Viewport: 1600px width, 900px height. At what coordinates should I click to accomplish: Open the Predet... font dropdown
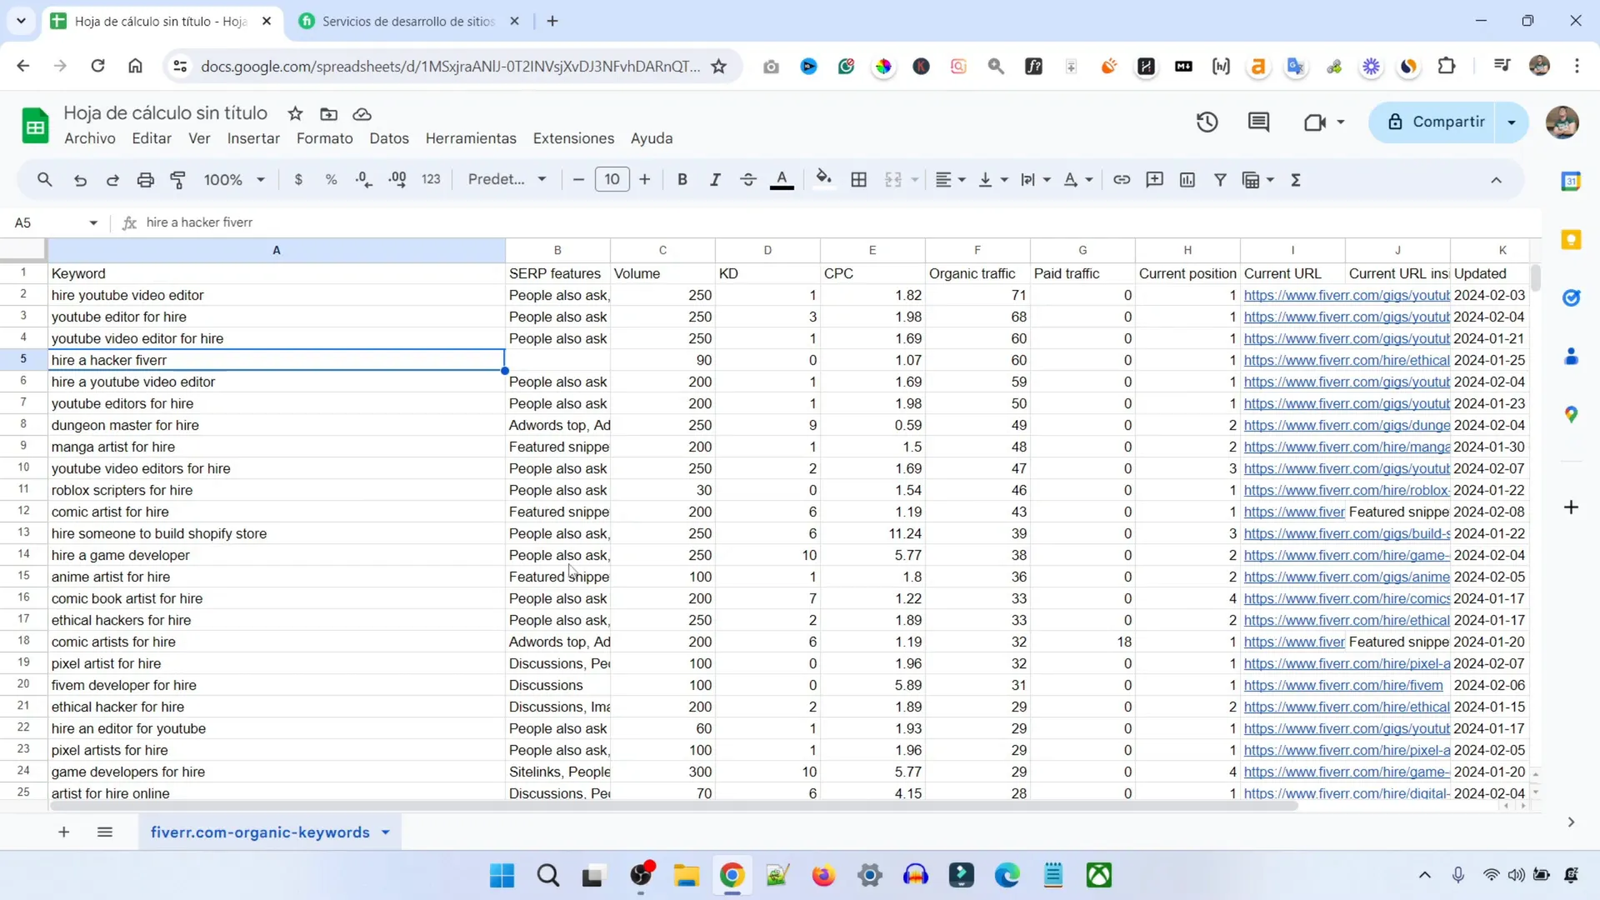pos(507,180)
